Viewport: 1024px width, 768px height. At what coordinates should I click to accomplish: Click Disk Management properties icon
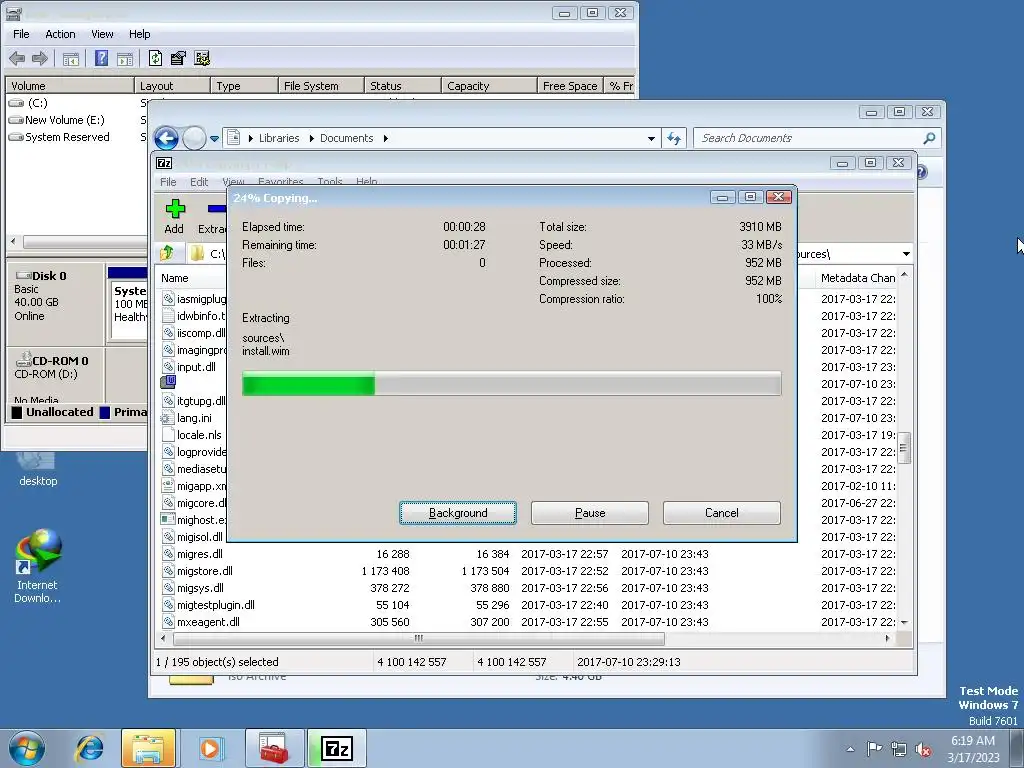coord(178,58)
